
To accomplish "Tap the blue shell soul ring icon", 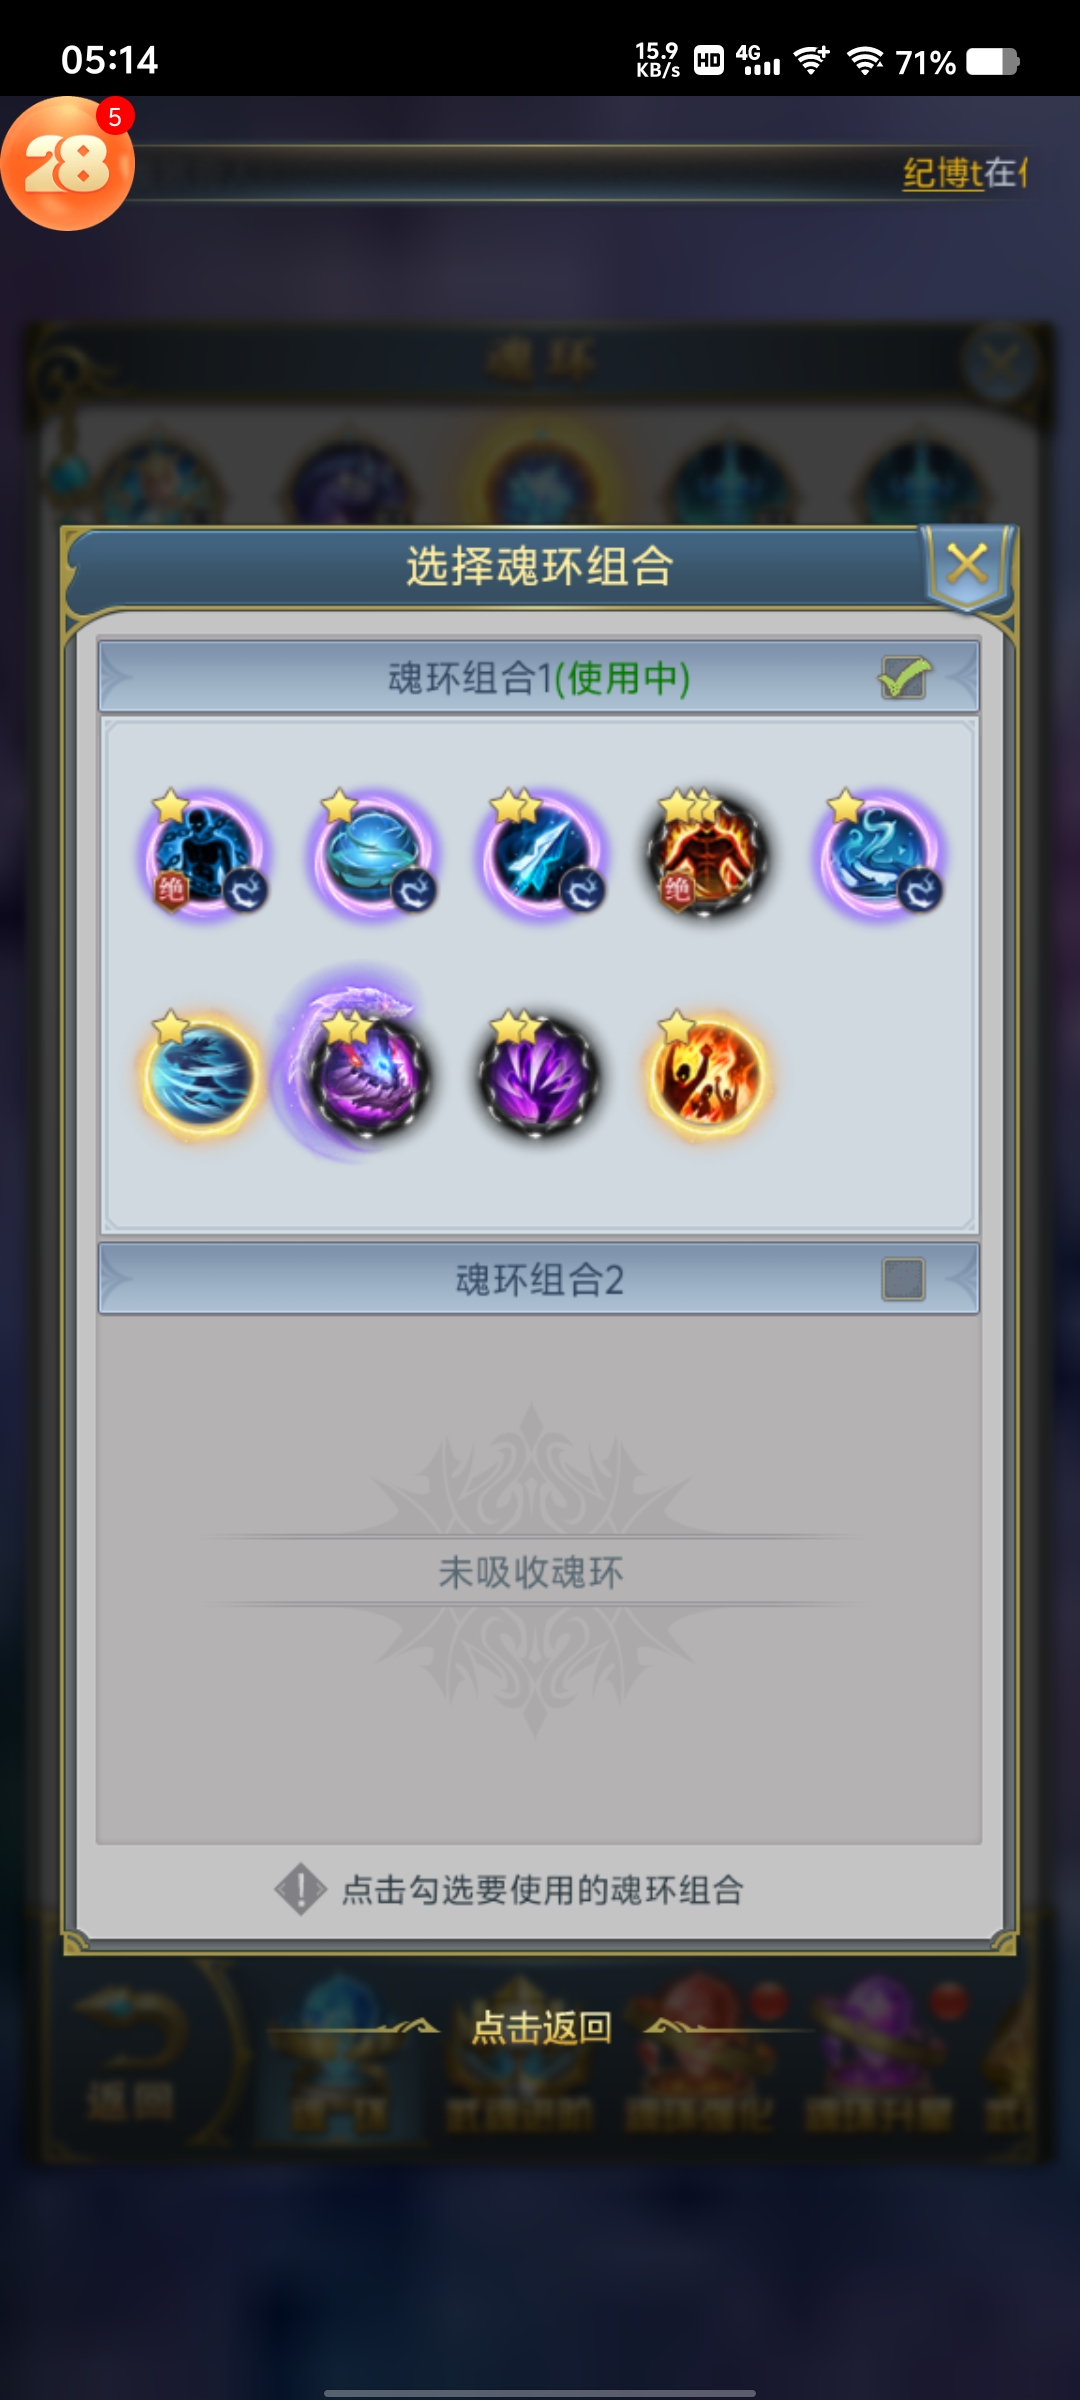I will click(374, 856).
